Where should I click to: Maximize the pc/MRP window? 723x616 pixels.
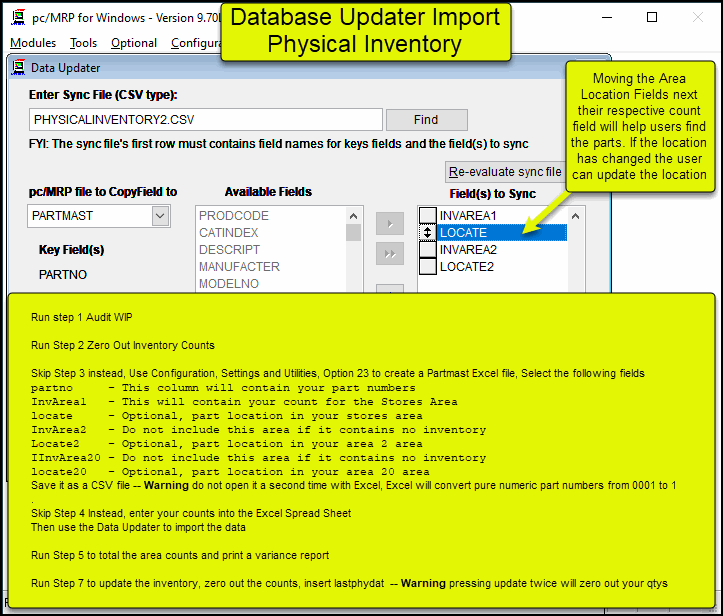(652, 18)
